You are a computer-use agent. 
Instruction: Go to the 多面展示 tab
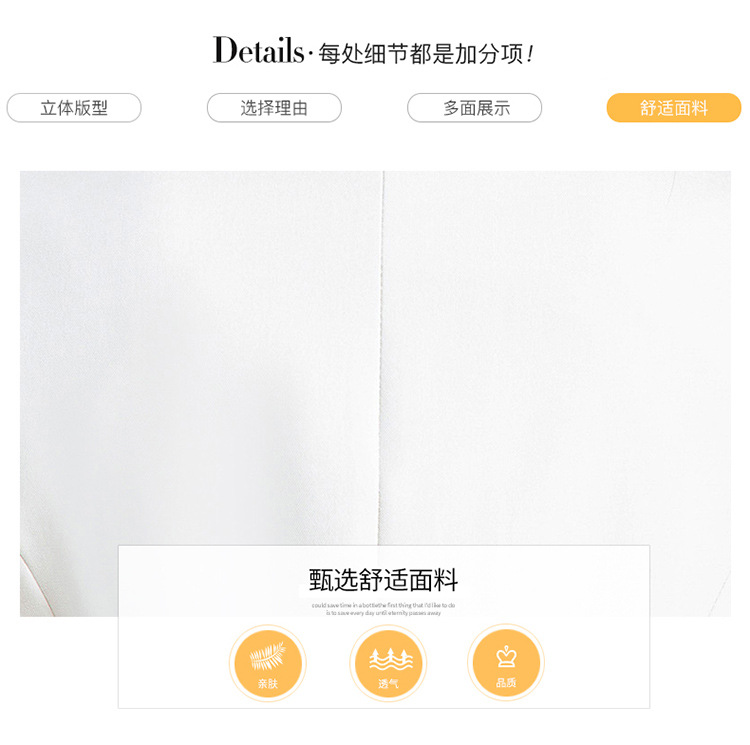pyautogui.click(x=474, y=108)
